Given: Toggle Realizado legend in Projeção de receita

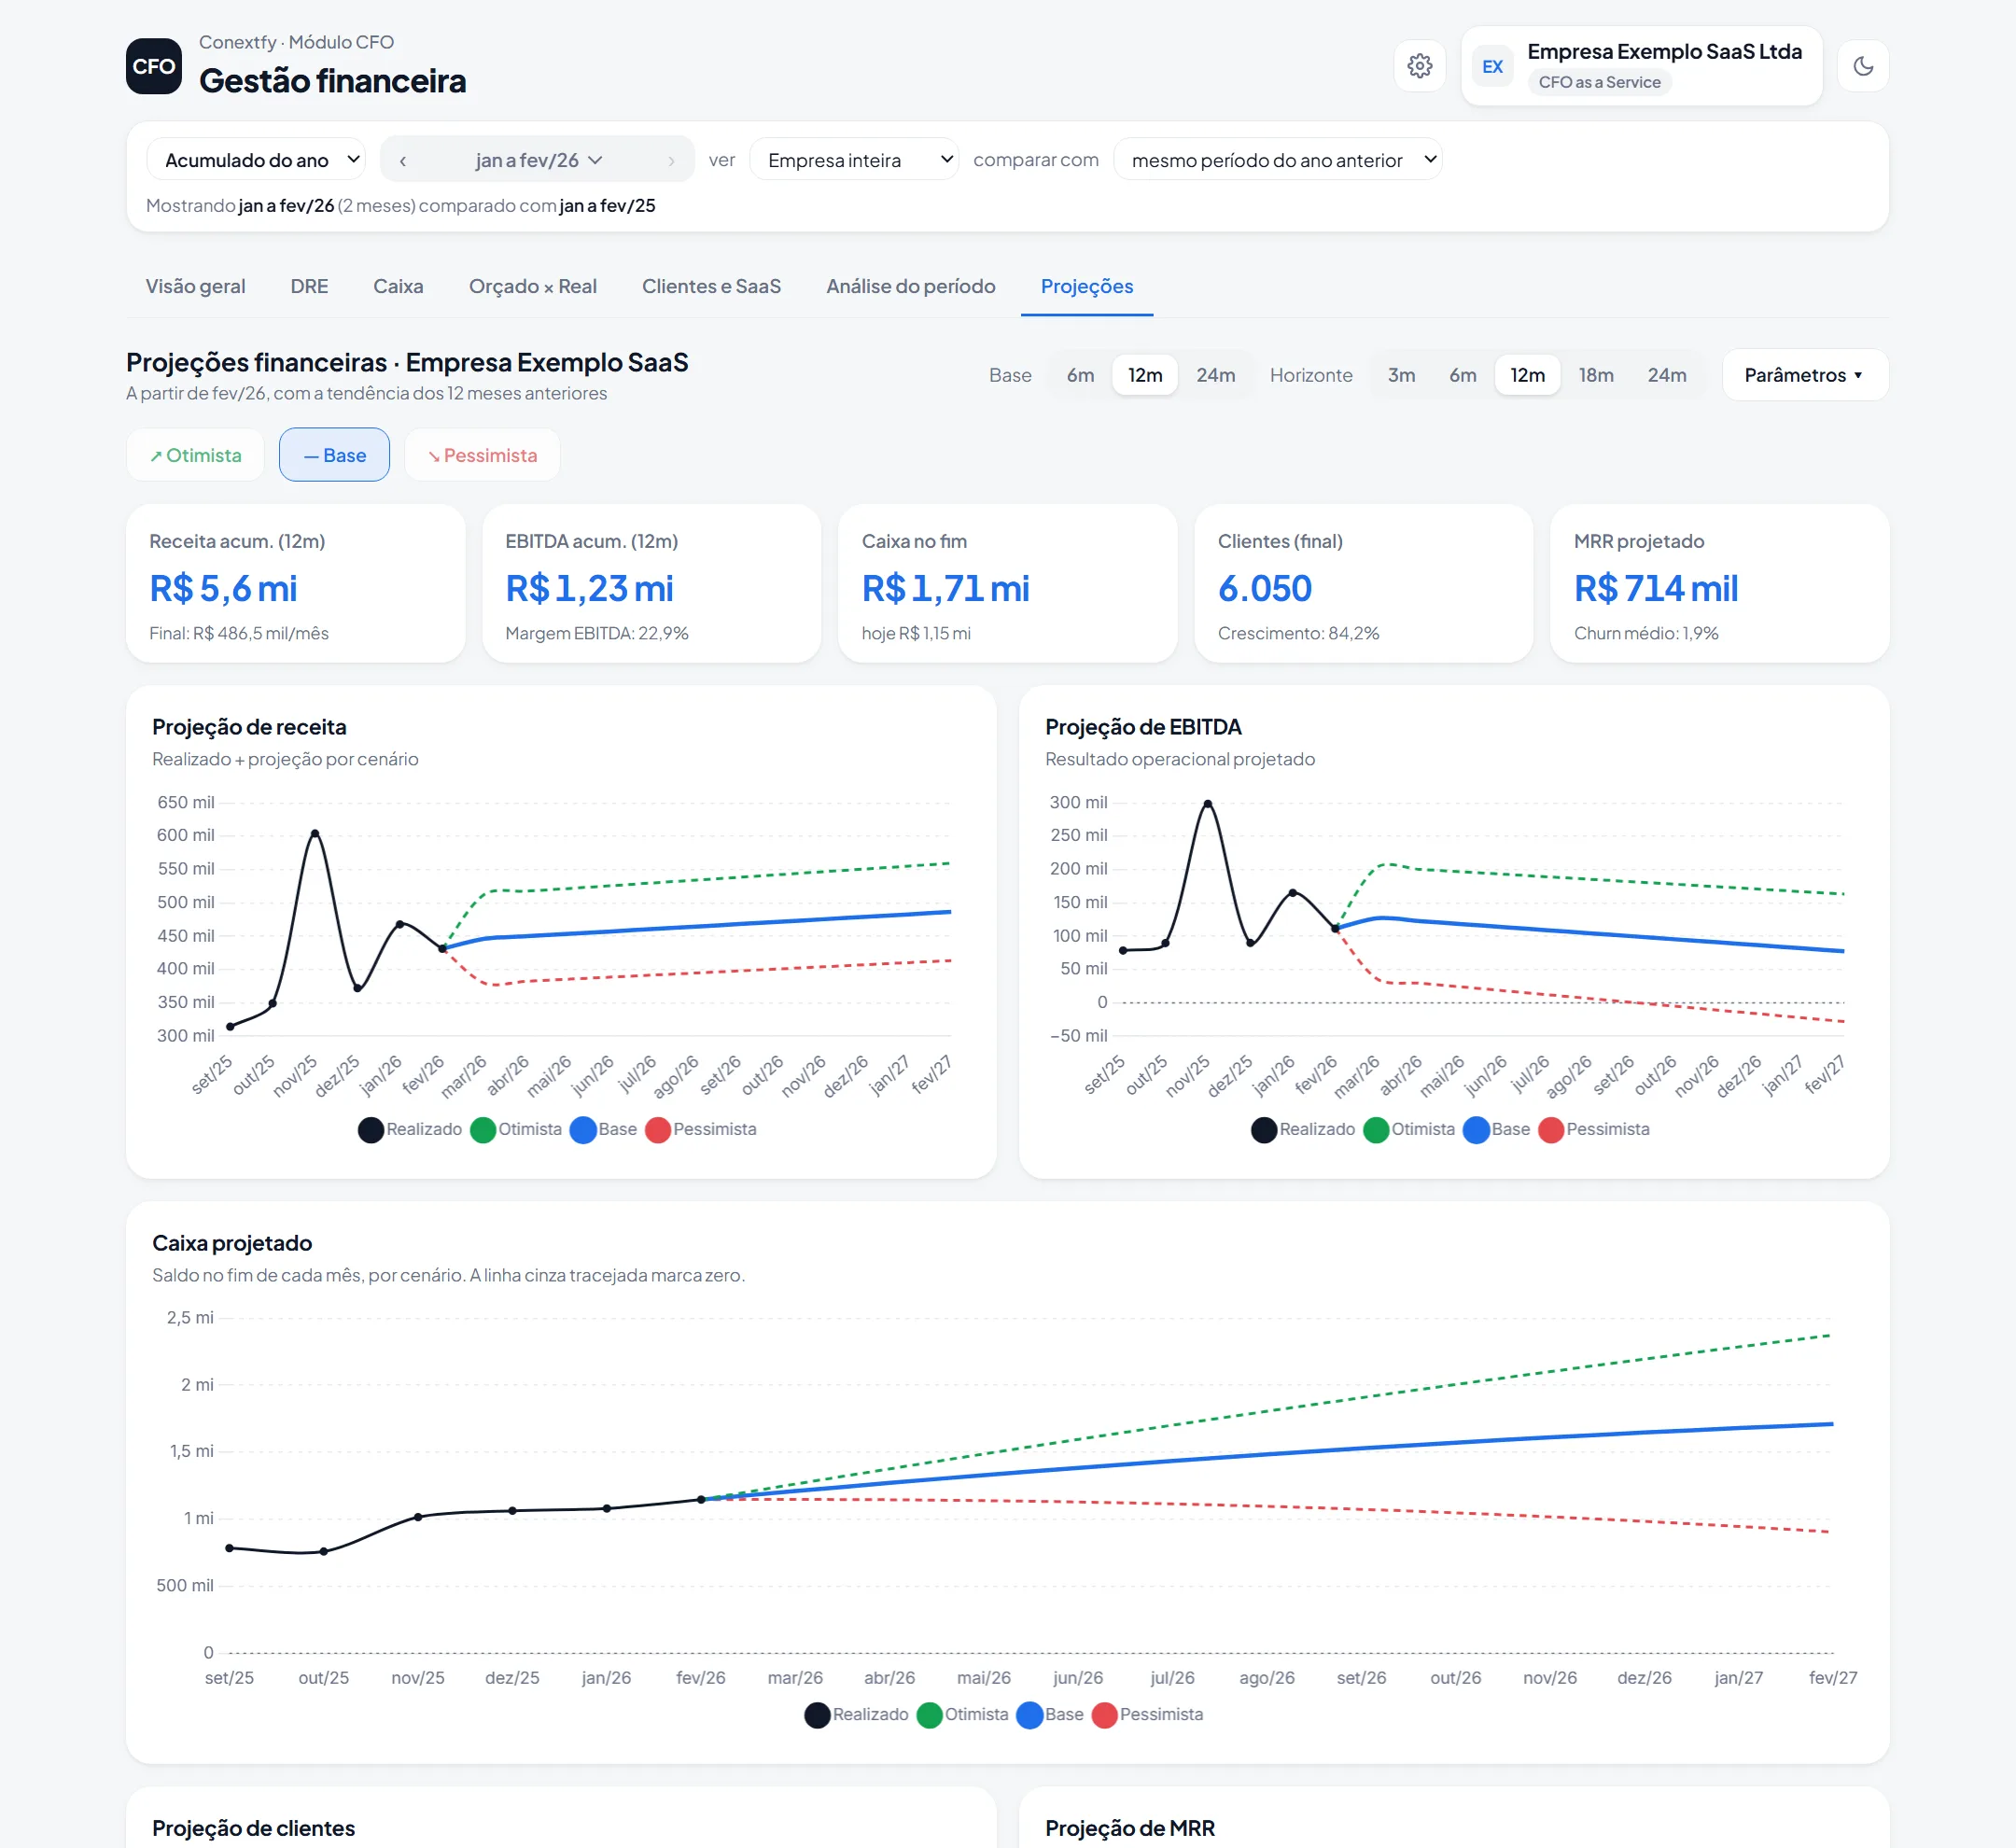Looking at the screenshot, I should coord(410,1129).
